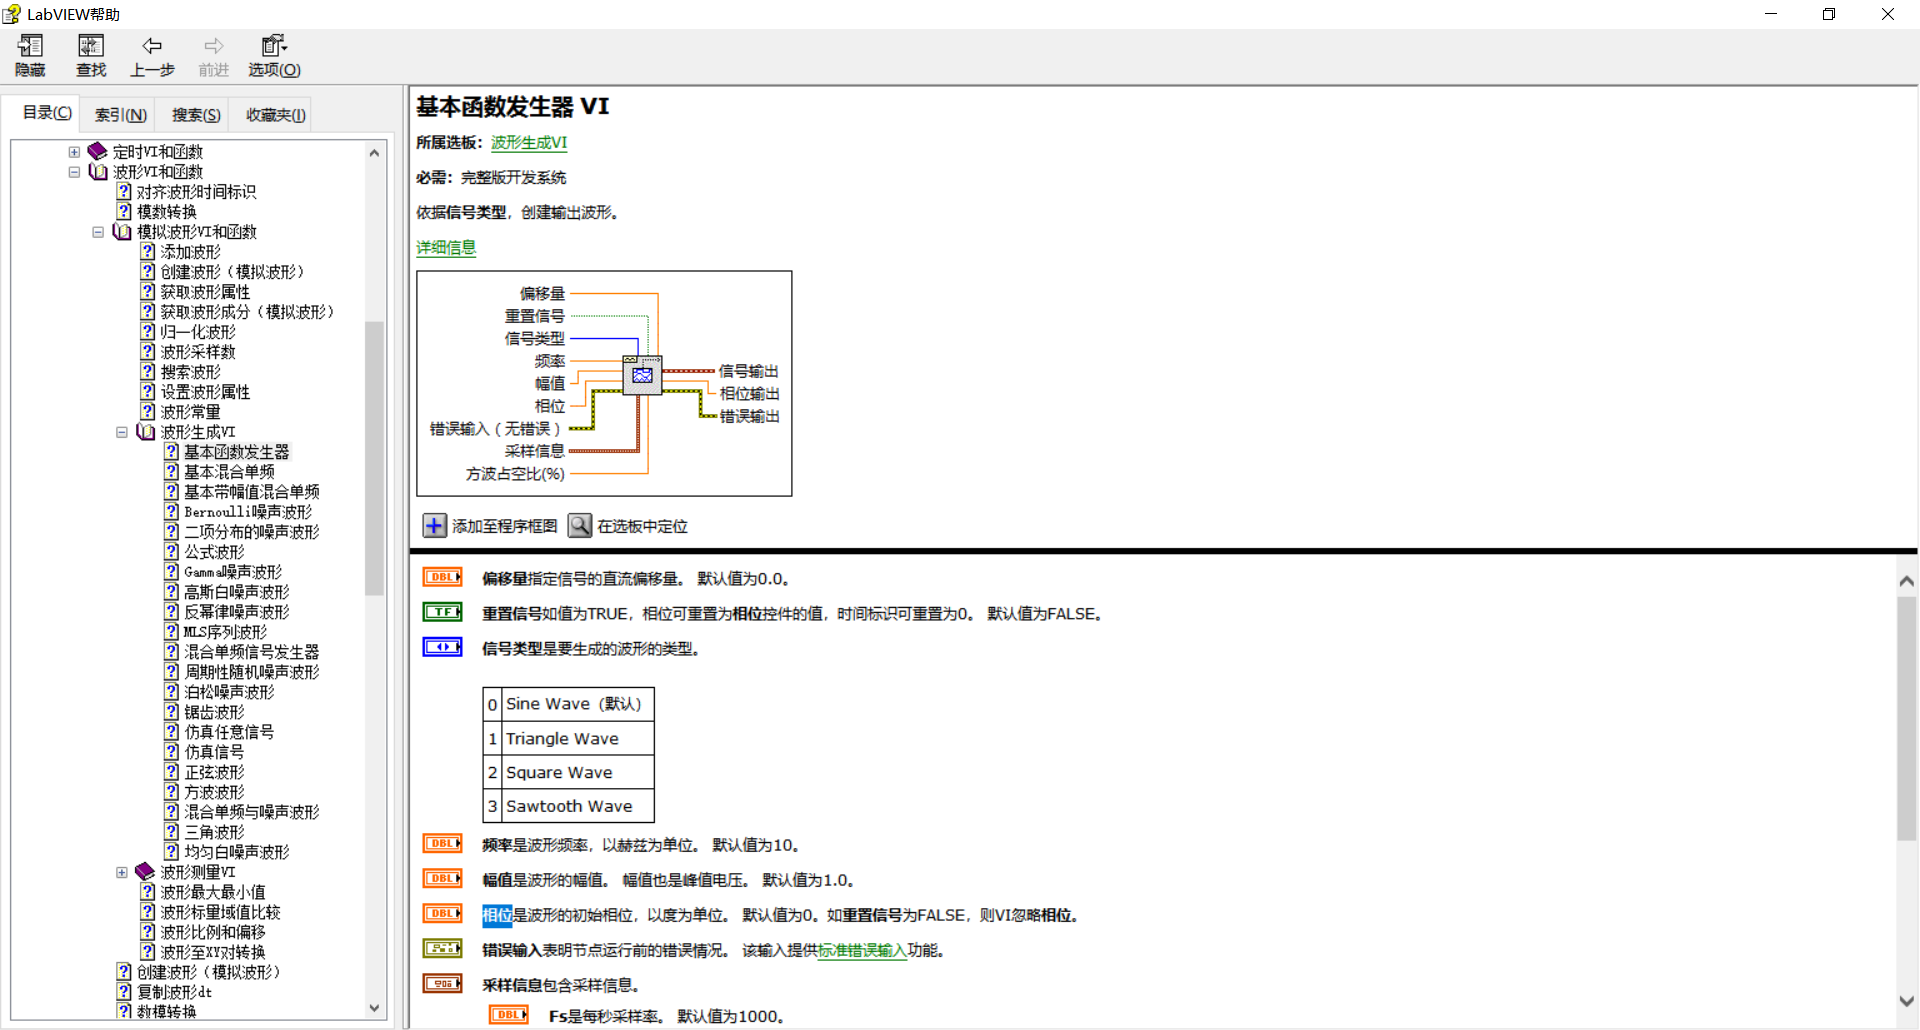Select 锯齿波形 in the tree
This screenshot has height=1030, width=1920.
pos(214,712)
